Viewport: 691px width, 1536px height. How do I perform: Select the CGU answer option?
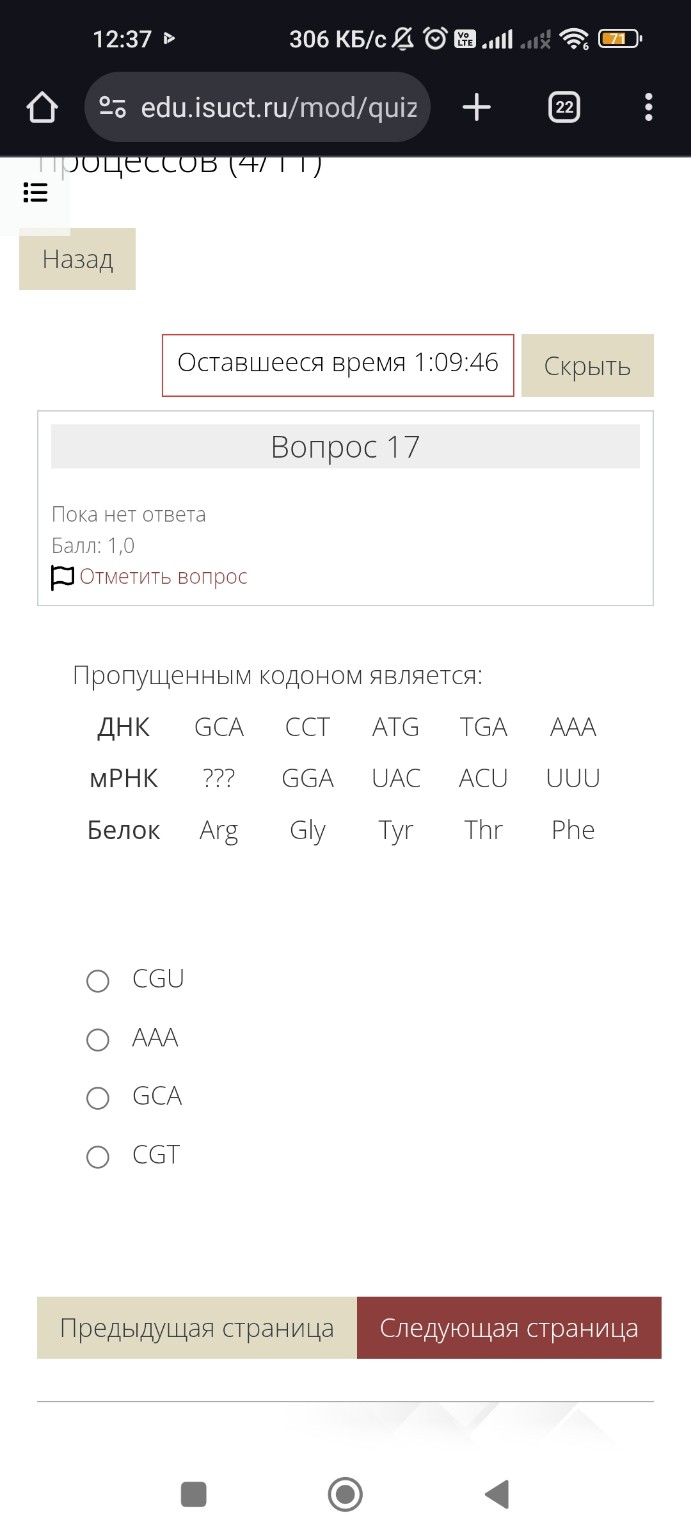point(97,980)
